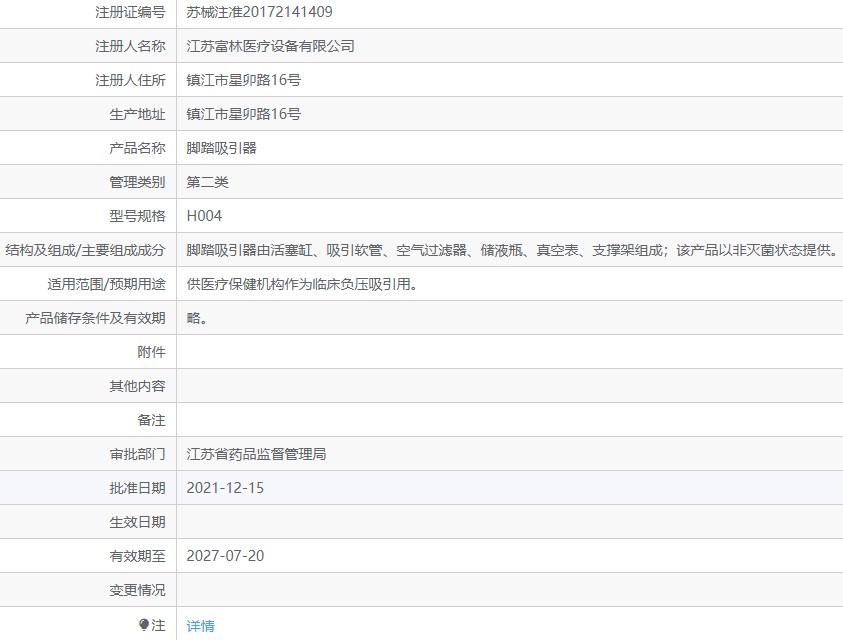Click the 注册人住所 label
The image size is (843, 640).
(x=131, y=80)
